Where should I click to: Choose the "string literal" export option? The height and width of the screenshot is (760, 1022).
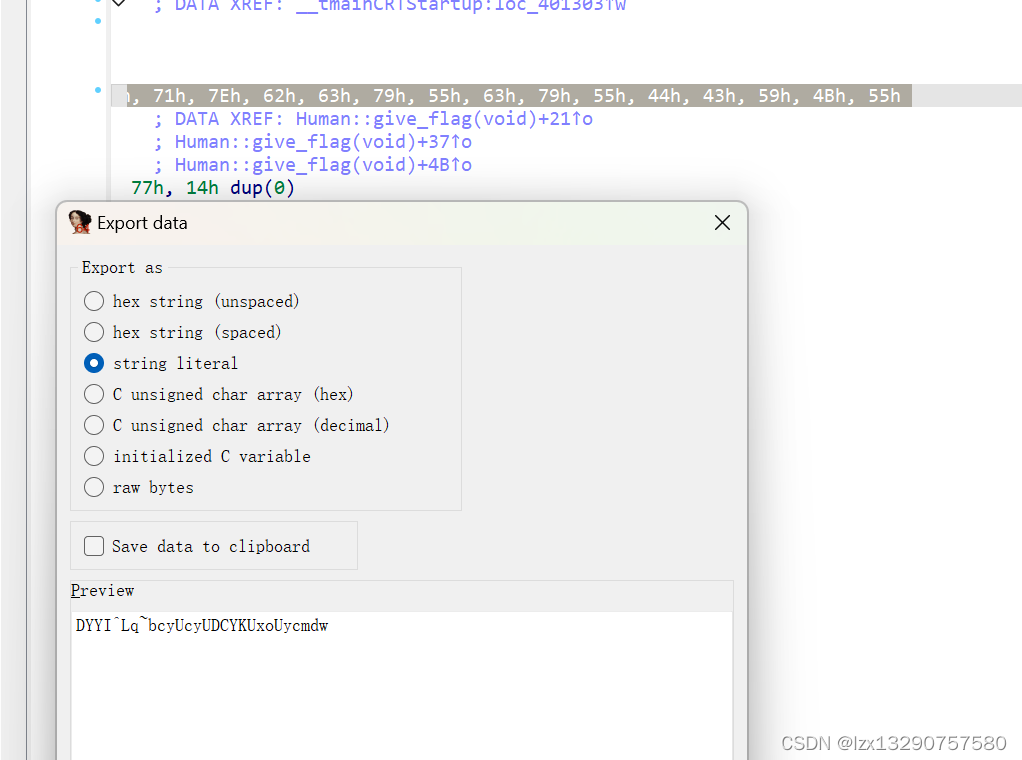(x=93, y=363)
